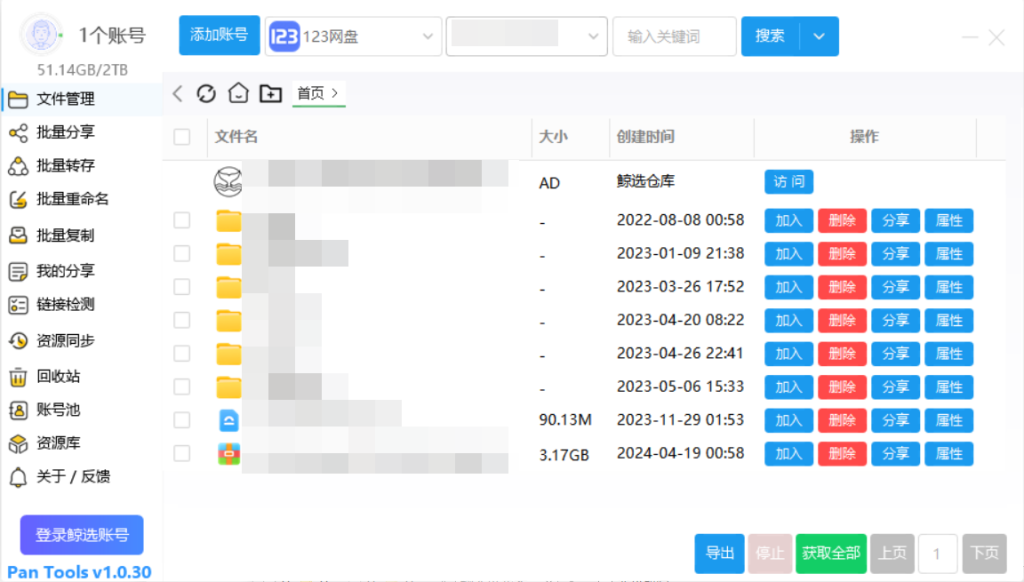This screenshot has width=1024, height=582.
Task: Open 关于 / 反馈 feedback page
Action: pos(65,477)
